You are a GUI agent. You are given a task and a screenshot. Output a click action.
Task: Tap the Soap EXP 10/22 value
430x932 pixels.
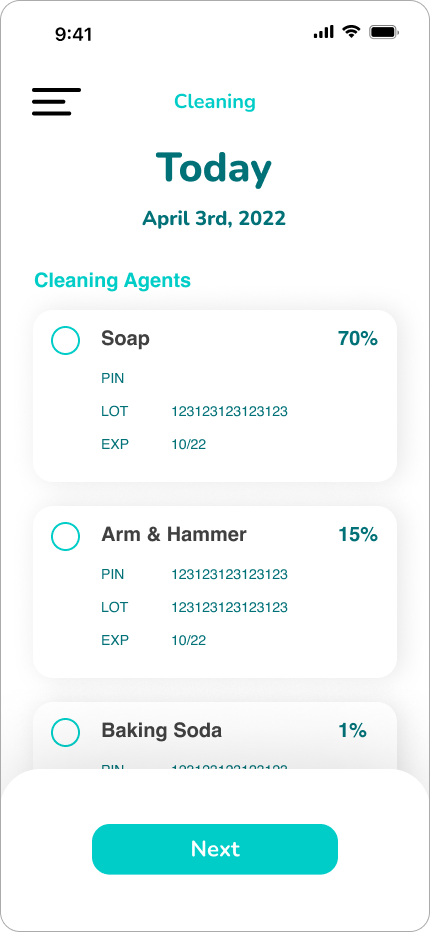(x=189, y=445)
